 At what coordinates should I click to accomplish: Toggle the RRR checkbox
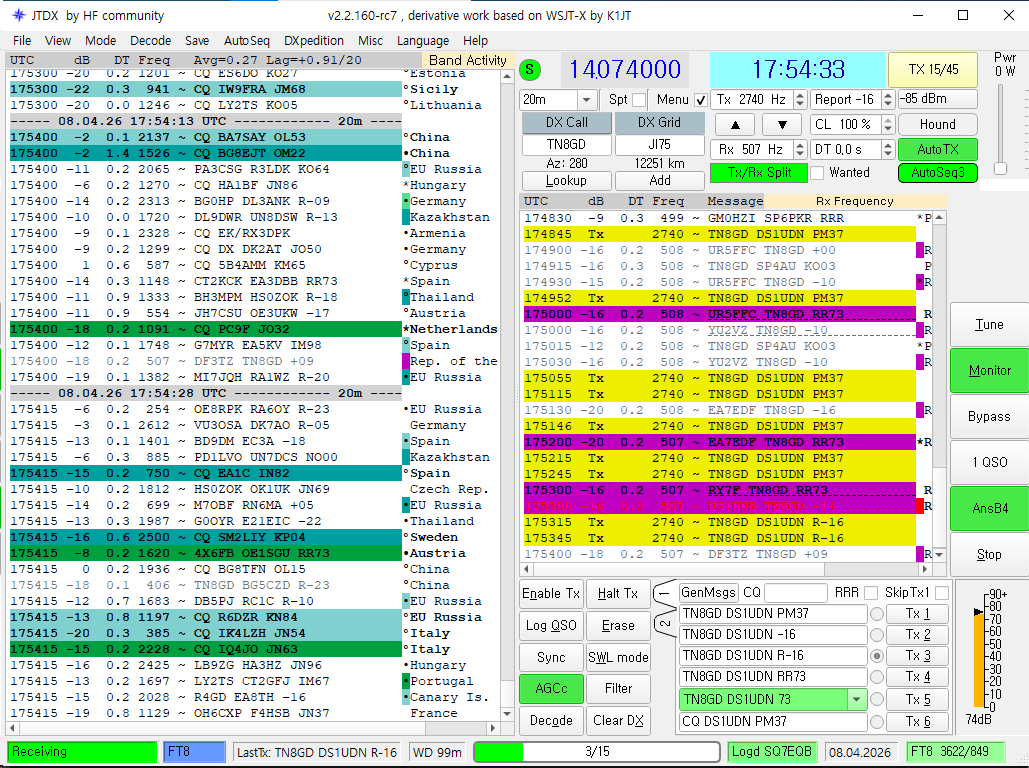(x=871, y=593)
